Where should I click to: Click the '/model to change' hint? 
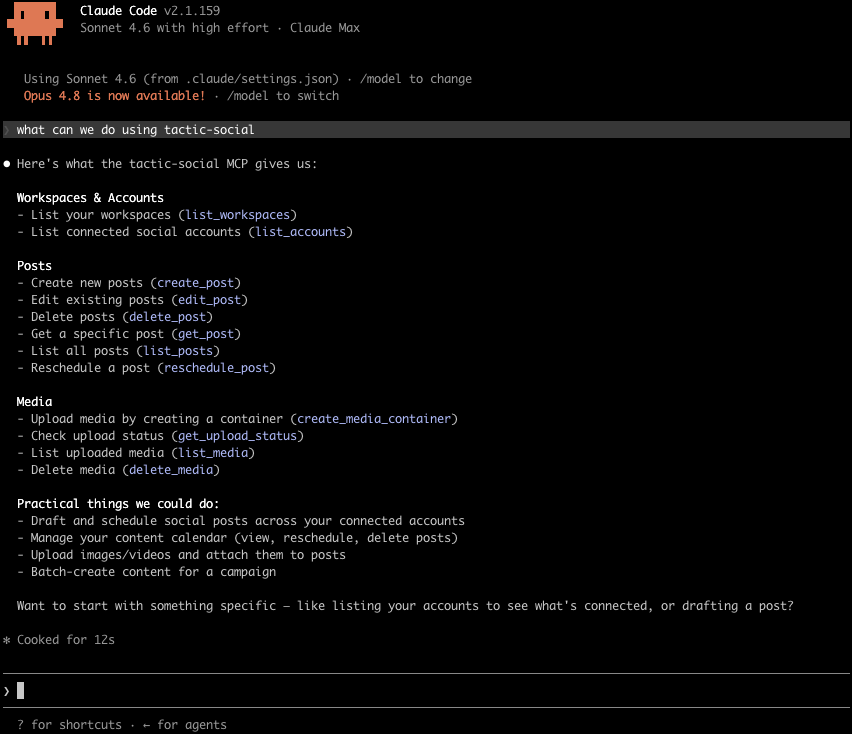click(416, 79)
